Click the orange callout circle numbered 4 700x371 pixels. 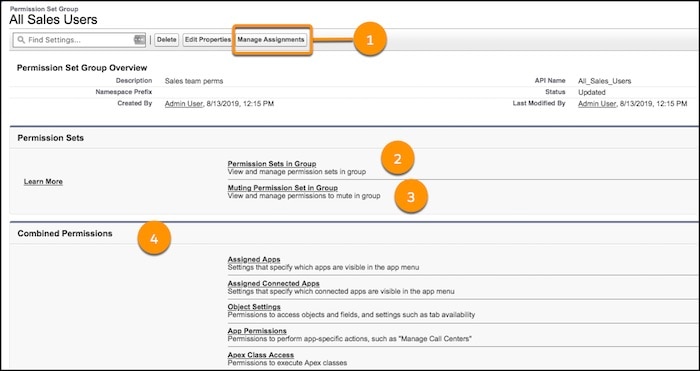click(154, 238)
